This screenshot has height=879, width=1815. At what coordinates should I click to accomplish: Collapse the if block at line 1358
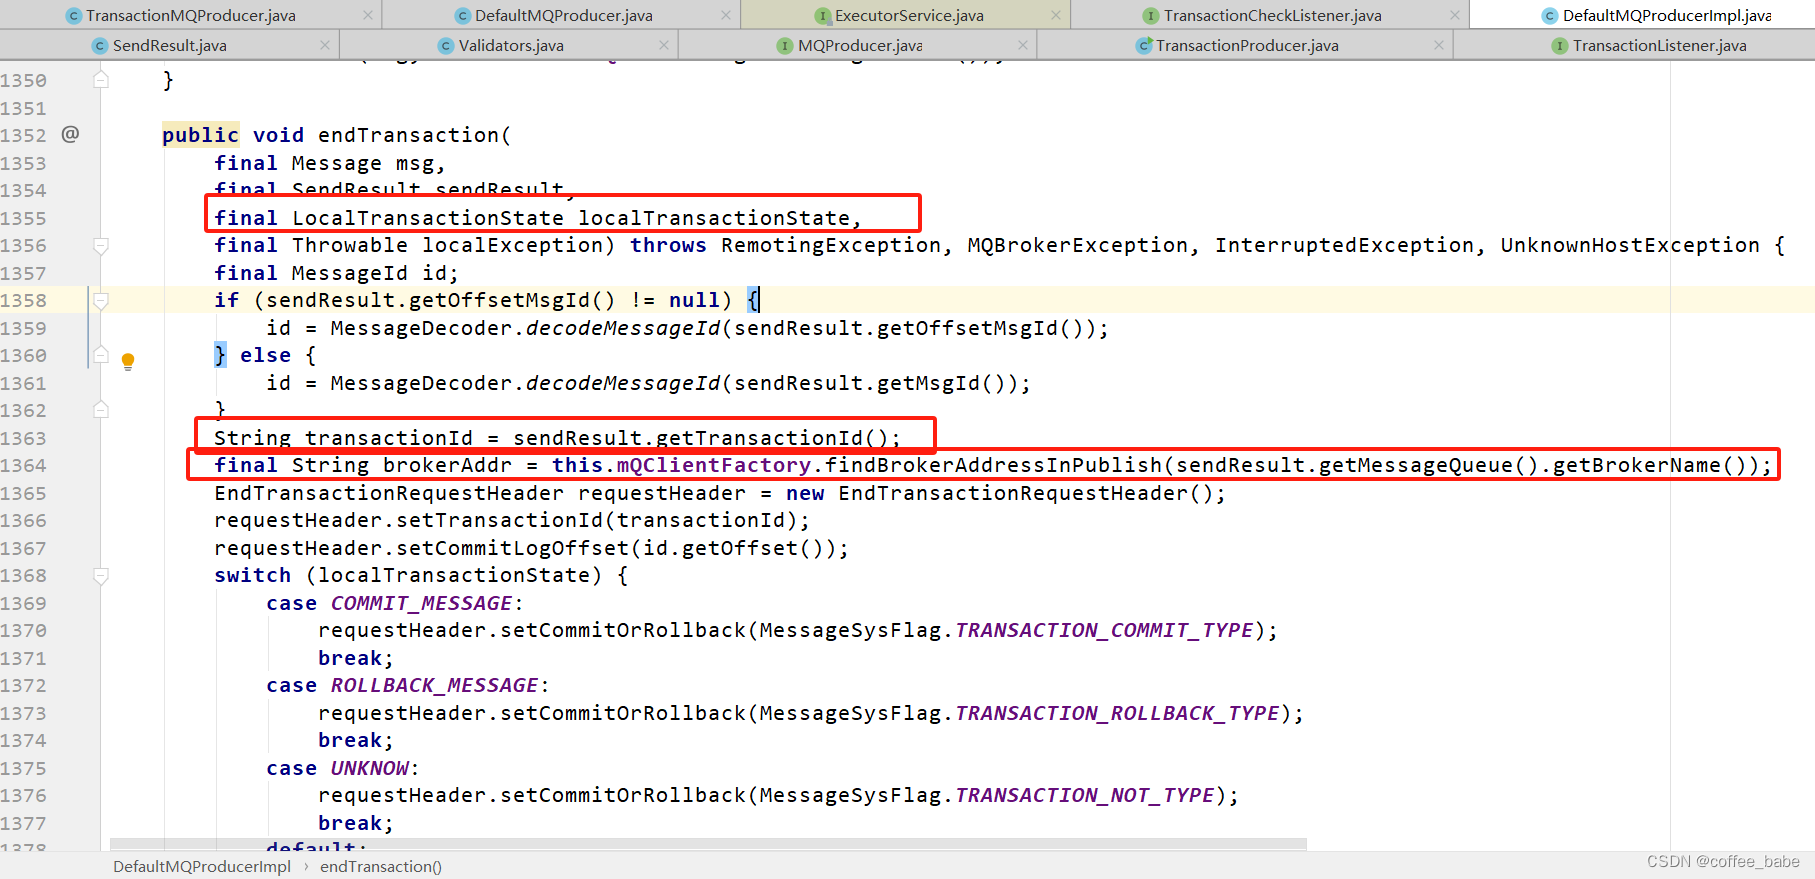[101, 300]
